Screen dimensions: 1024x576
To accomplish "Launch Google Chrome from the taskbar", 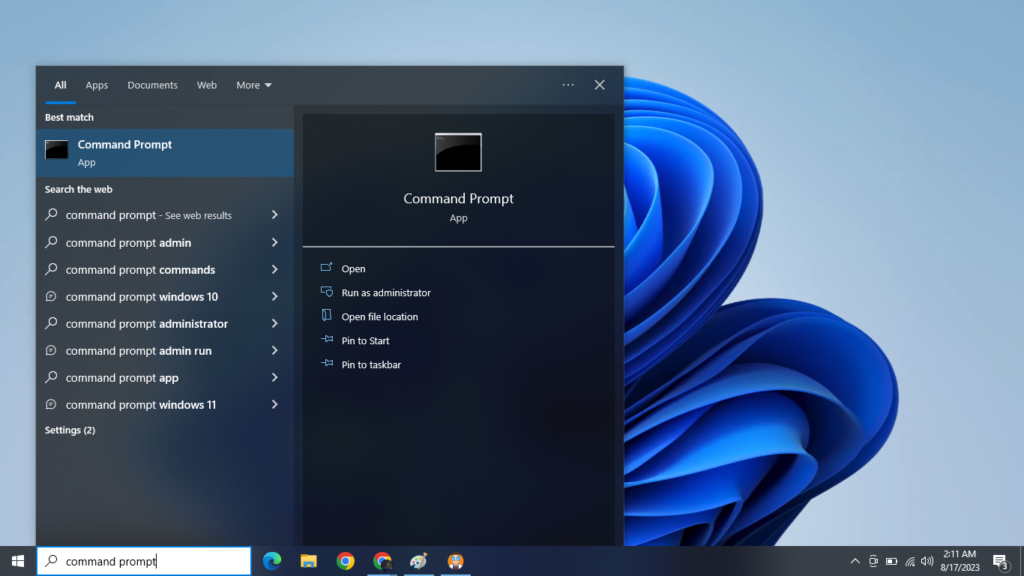I will [345, 562].
